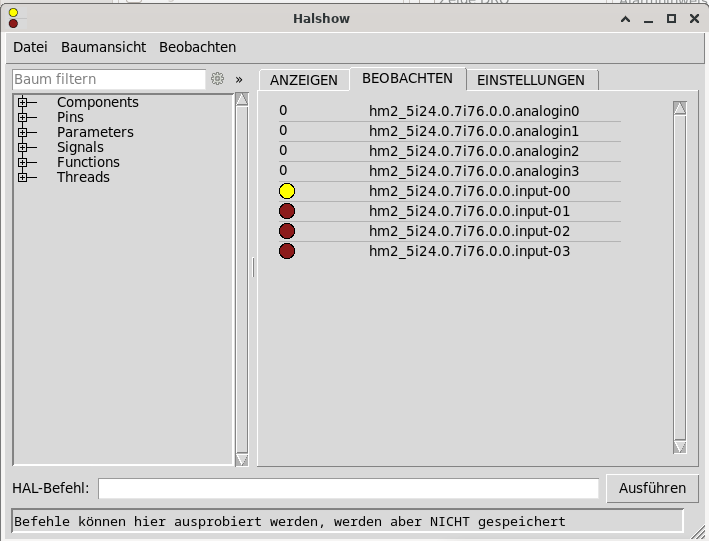This screenshot has height=541, width=709.
Task: Select the Signals label in the tree
Action: 80,147
